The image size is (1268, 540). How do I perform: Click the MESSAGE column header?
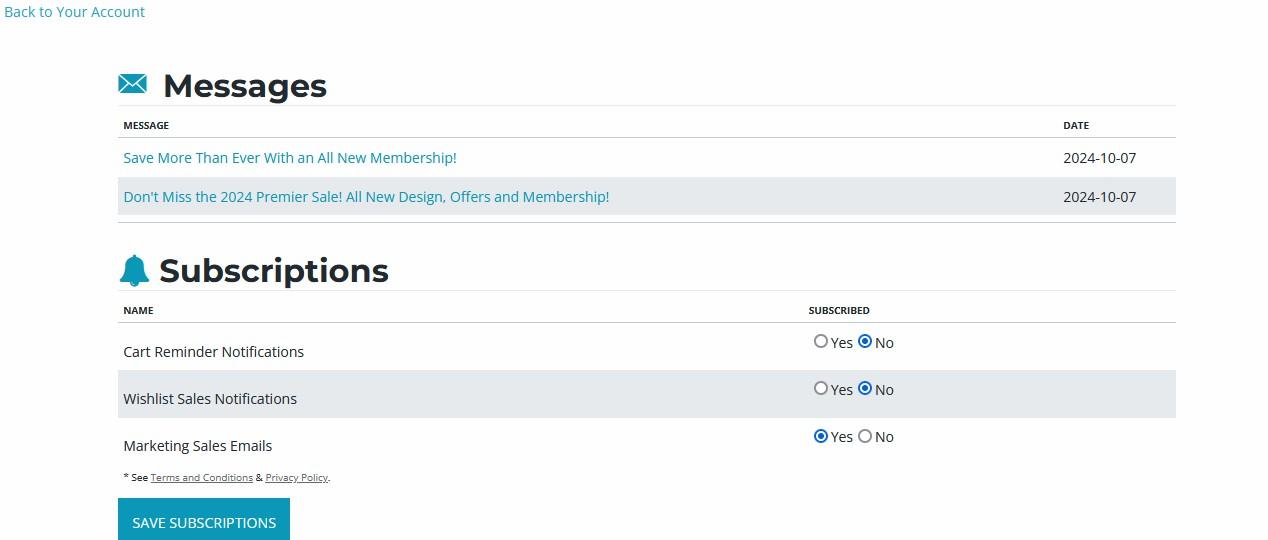pos(146,126)
